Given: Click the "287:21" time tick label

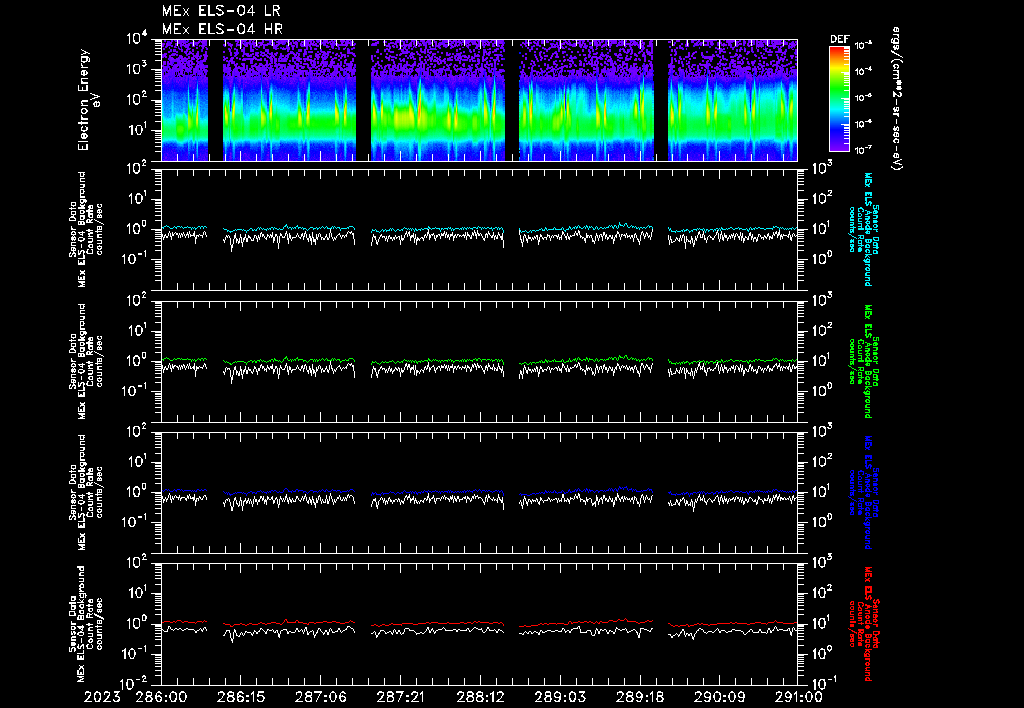Looking at the screenshot, I should point(400,697).
